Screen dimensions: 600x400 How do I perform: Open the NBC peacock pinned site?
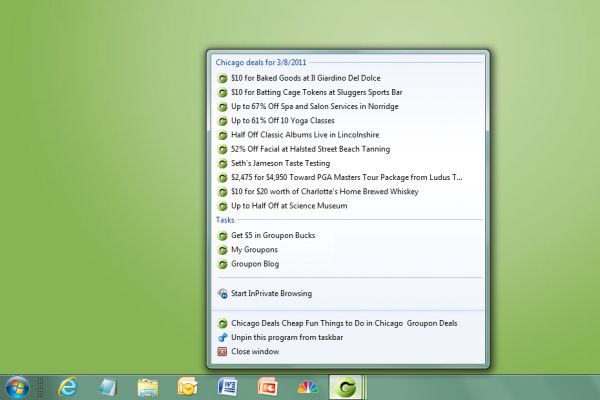308,387
